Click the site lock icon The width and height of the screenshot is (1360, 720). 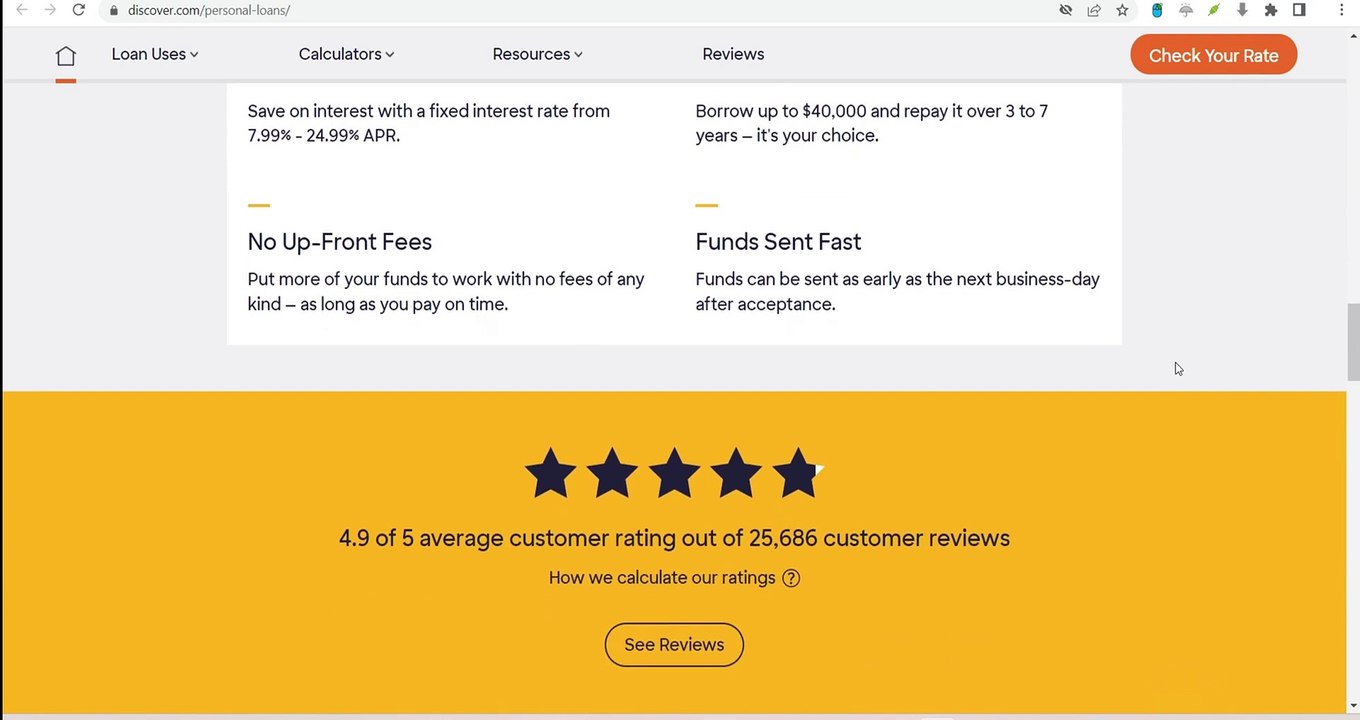point(114,10)
